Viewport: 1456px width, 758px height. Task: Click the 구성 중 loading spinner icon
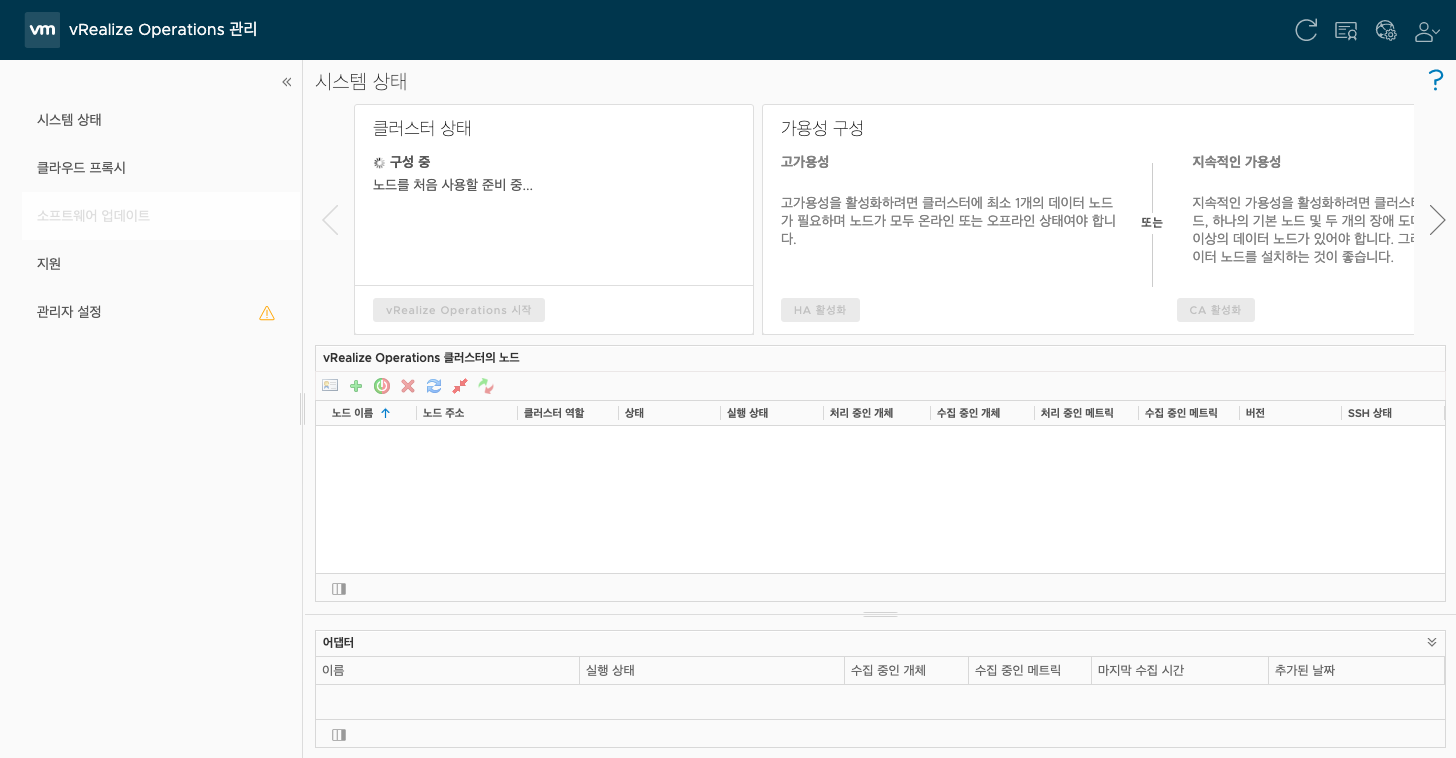click(x=379, y=162)
